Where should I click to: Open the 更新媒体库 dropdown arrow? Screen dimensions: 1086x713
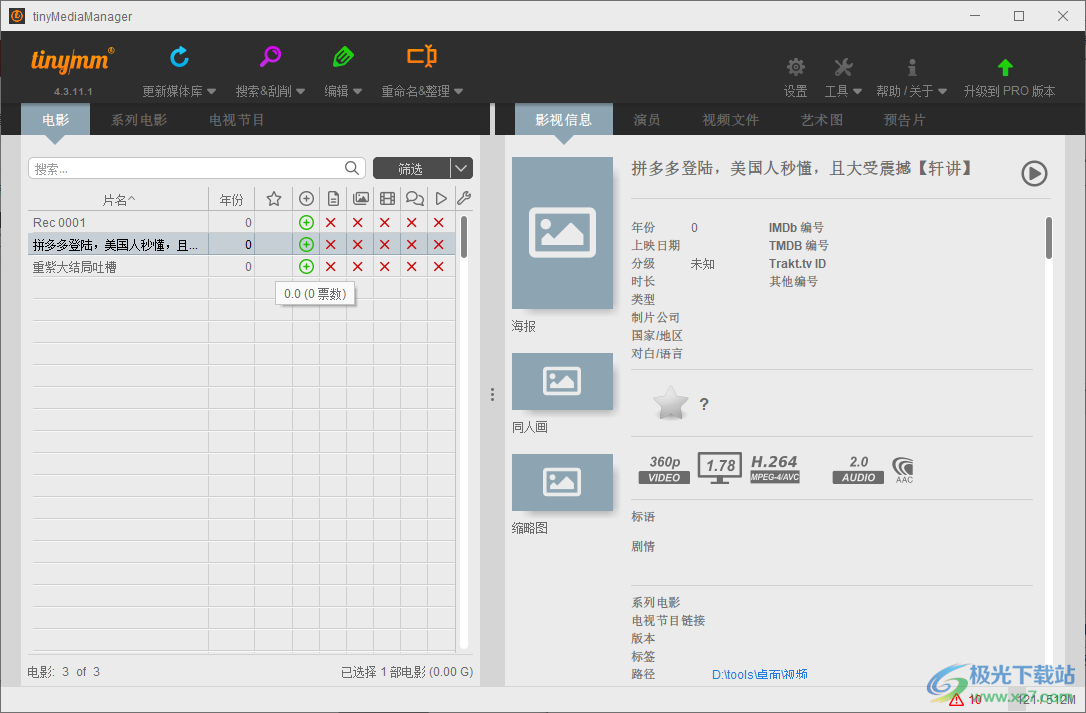click(211, 91)
